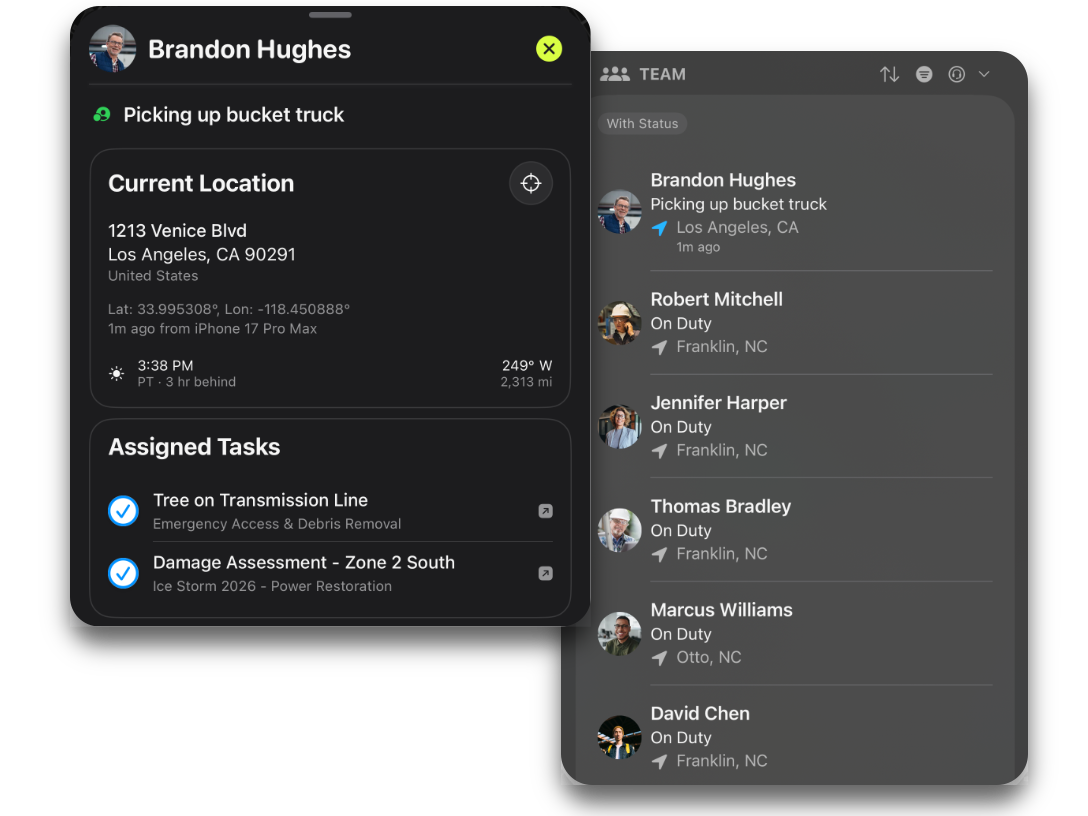The height and width of the screenshot is (816, 1088).
Task: Expand the chevron dropdown in the TEAM toolbar
Action: coord(984,73)
